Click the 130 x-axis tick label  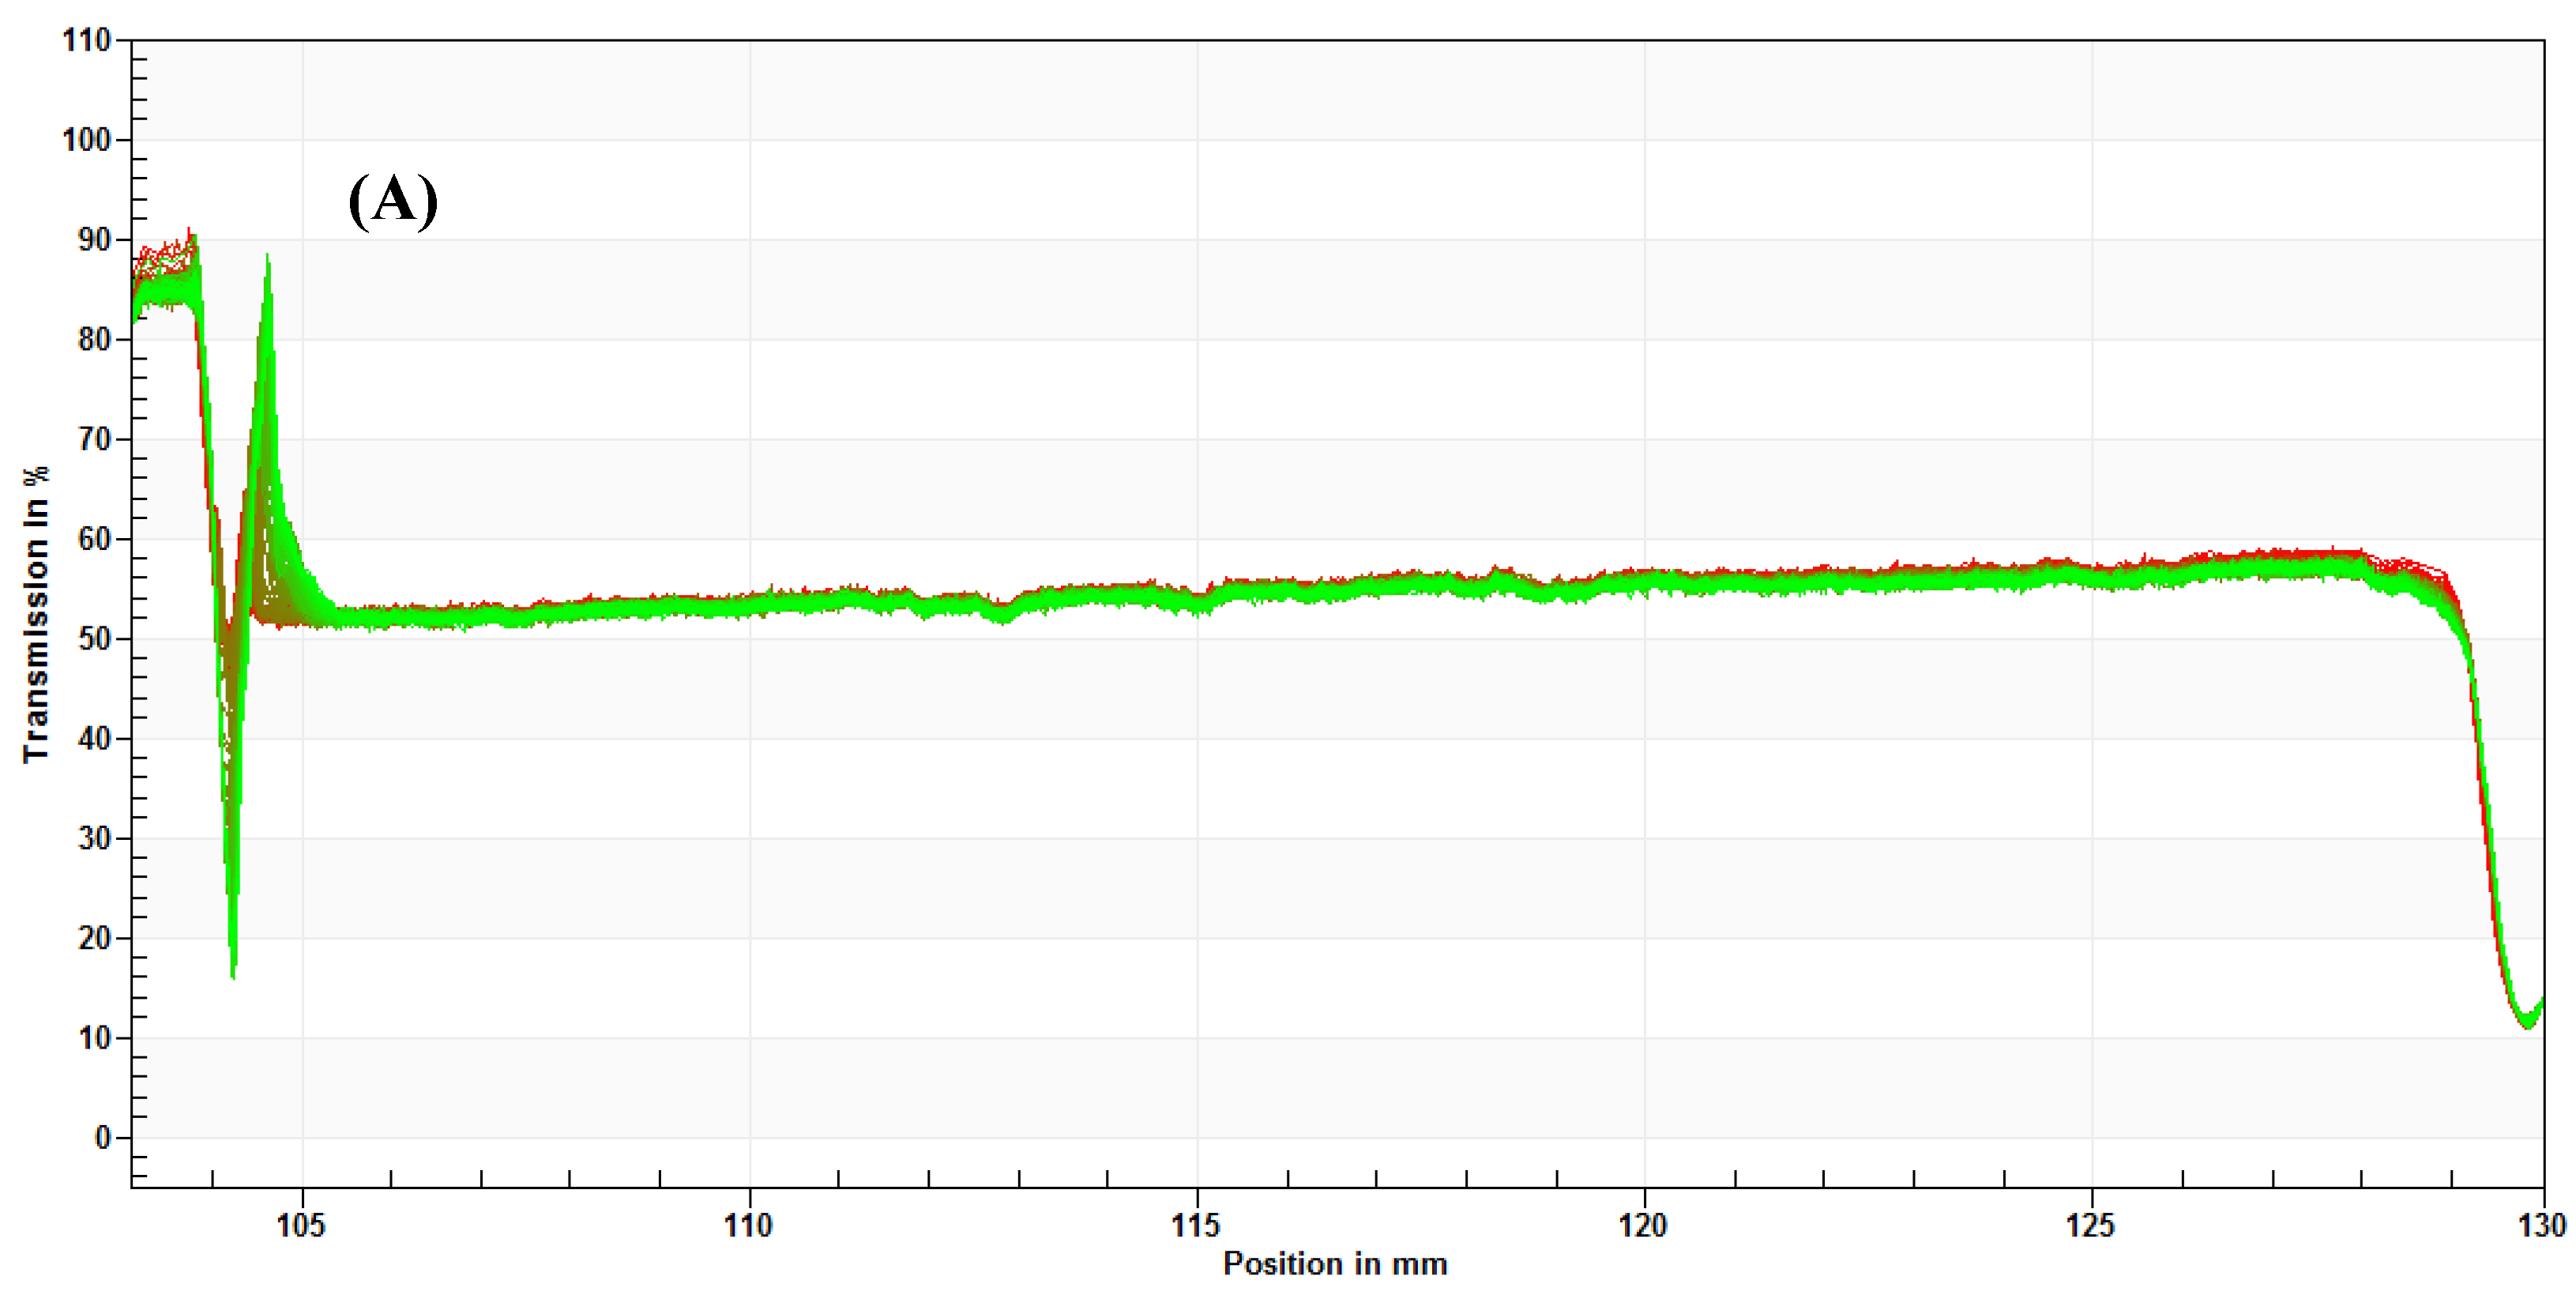[x=2541, y=1225]
